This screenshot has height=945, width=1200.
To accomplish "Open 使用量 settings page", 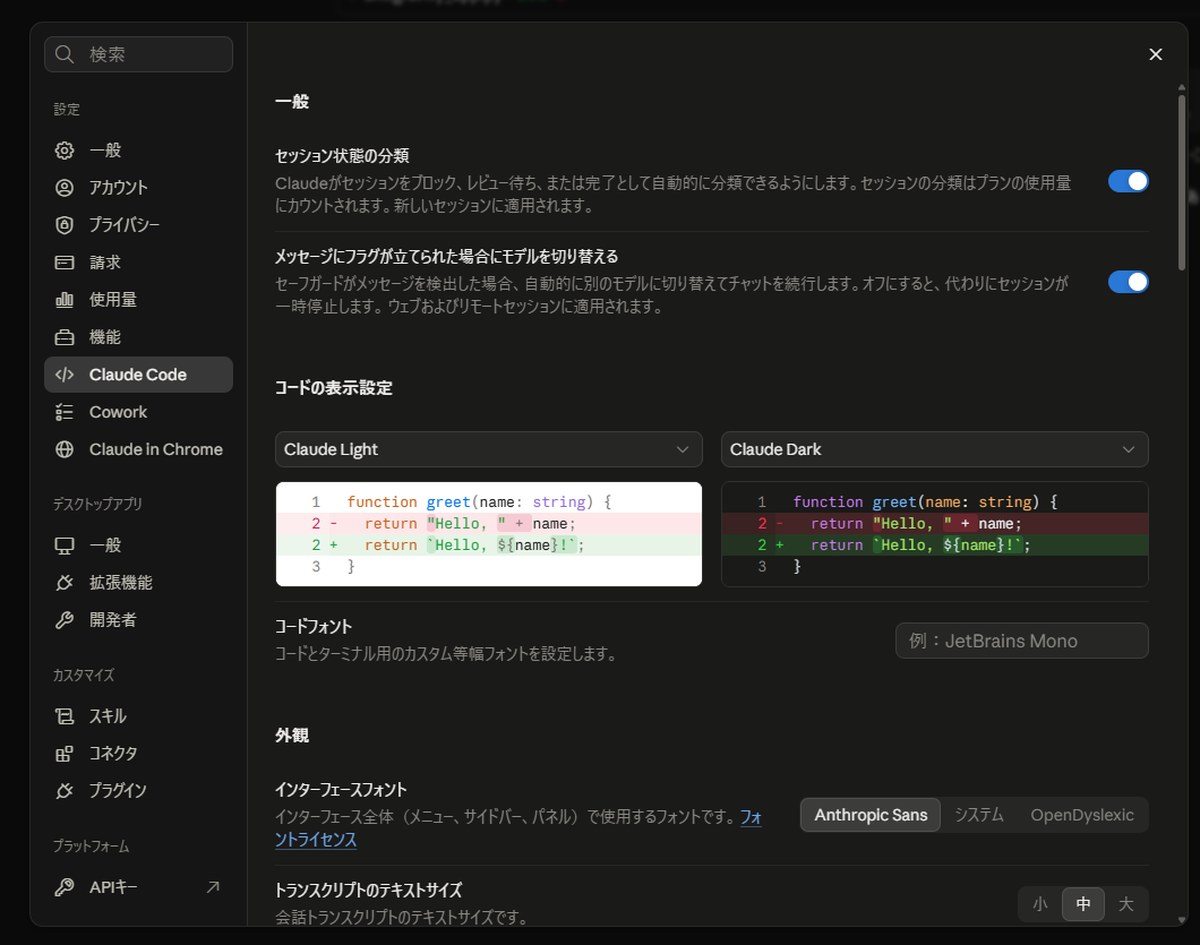I will tap(139, 299).
